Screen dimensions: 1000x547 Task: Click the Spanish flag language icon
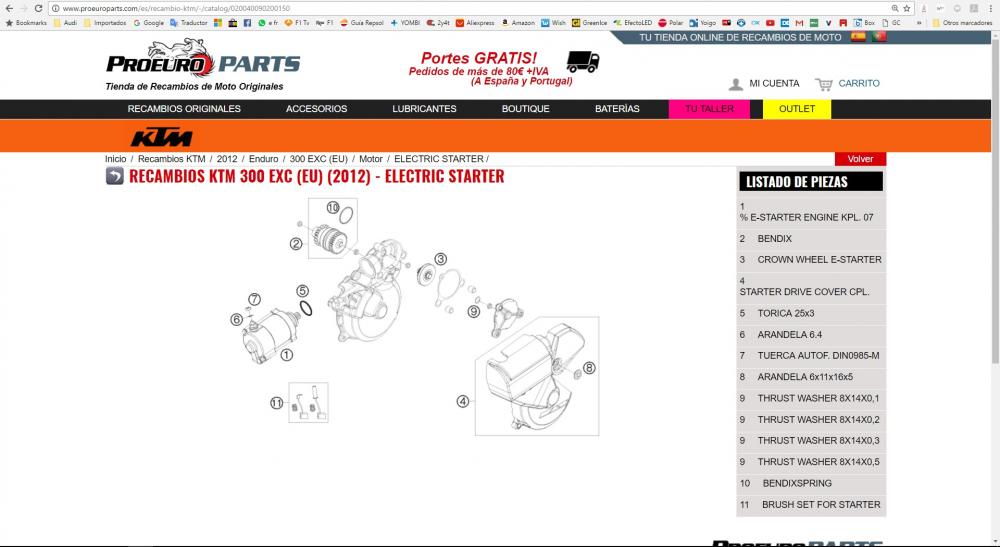click(x=858, y=37)
